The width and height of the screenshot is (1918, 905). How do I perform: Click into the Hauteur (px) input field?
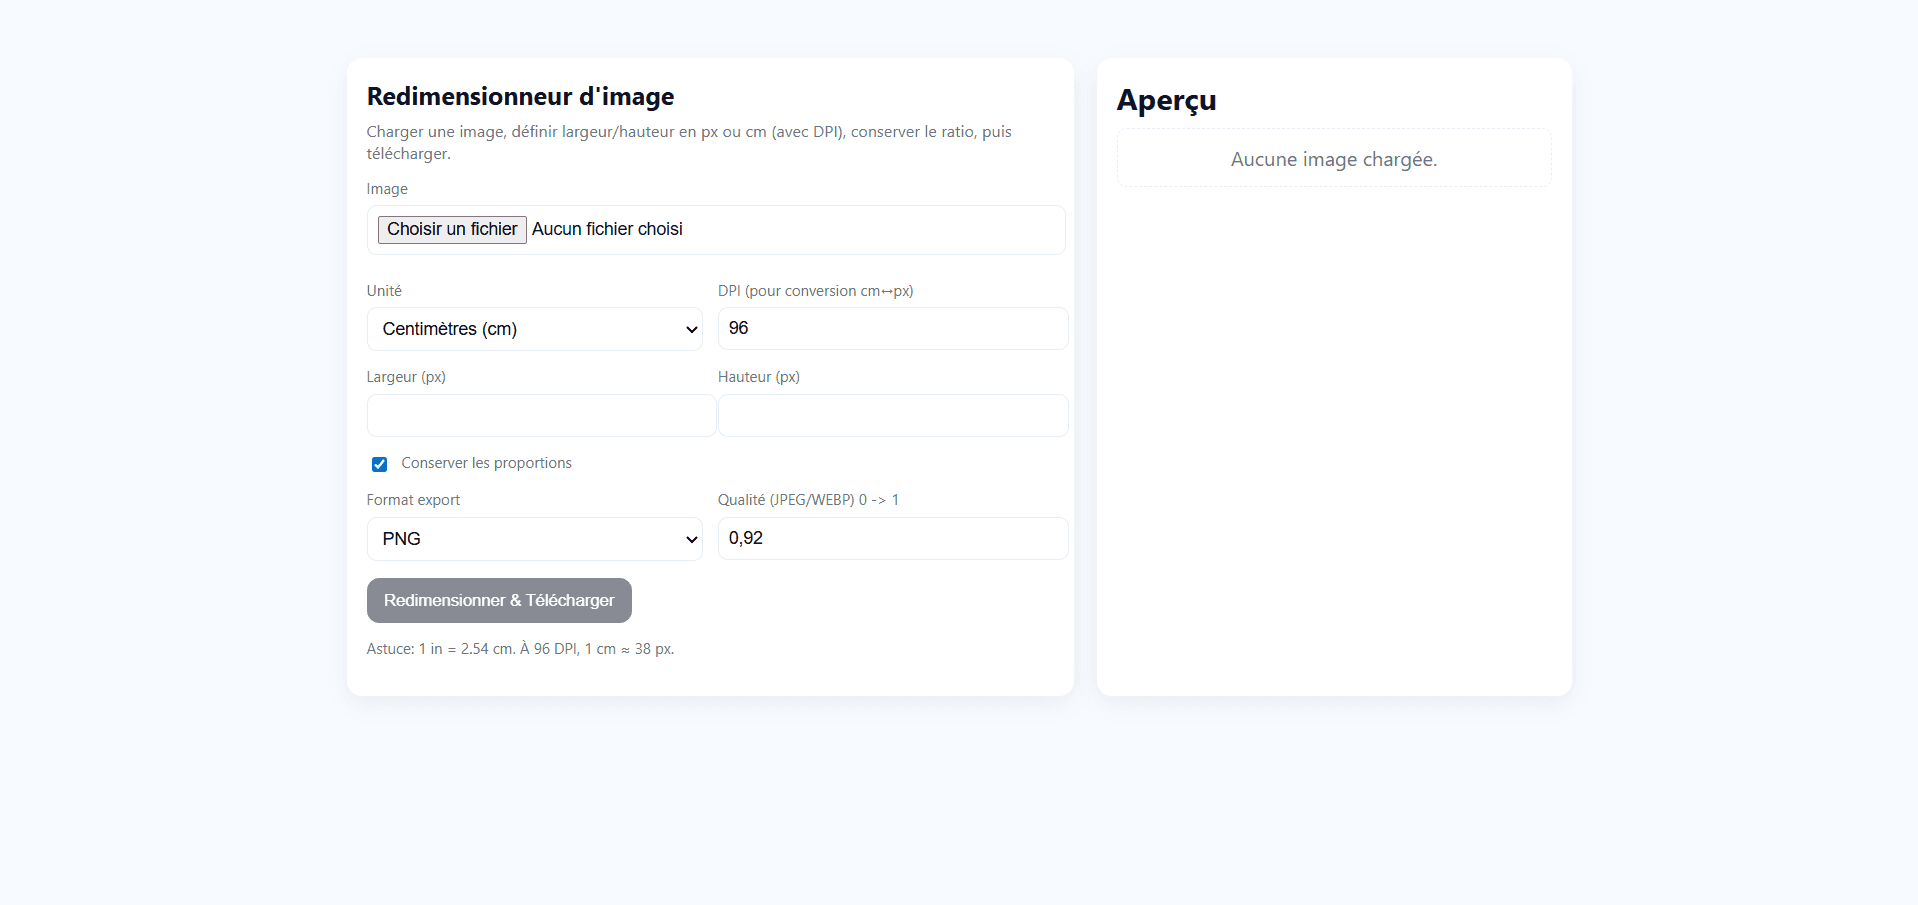[893, 415]
